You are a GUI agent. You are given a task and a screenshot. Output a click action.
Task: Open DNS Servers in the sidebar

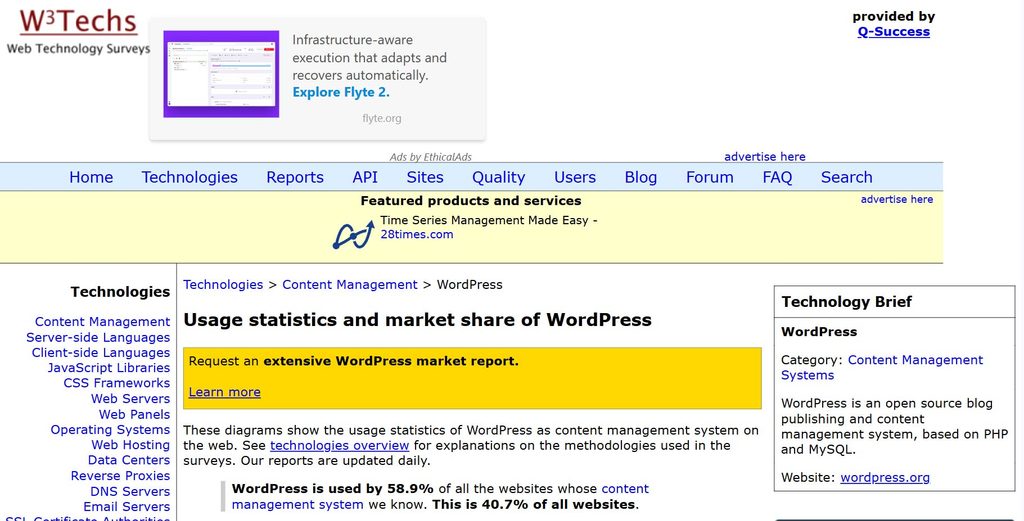click(x=130, y=492)
